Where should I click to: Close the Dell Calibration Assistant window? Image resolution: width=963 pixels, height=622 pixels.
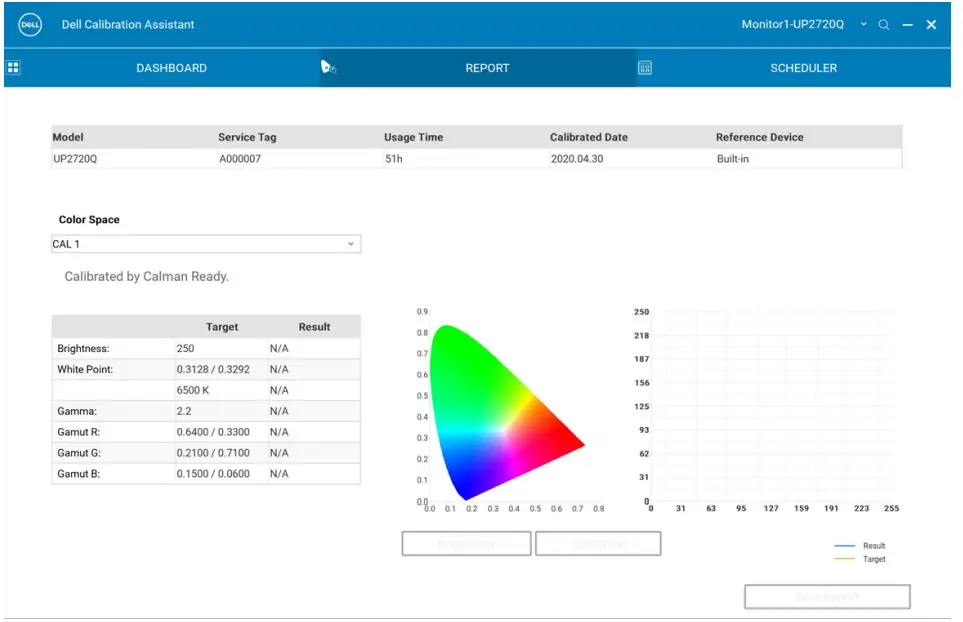932,25
